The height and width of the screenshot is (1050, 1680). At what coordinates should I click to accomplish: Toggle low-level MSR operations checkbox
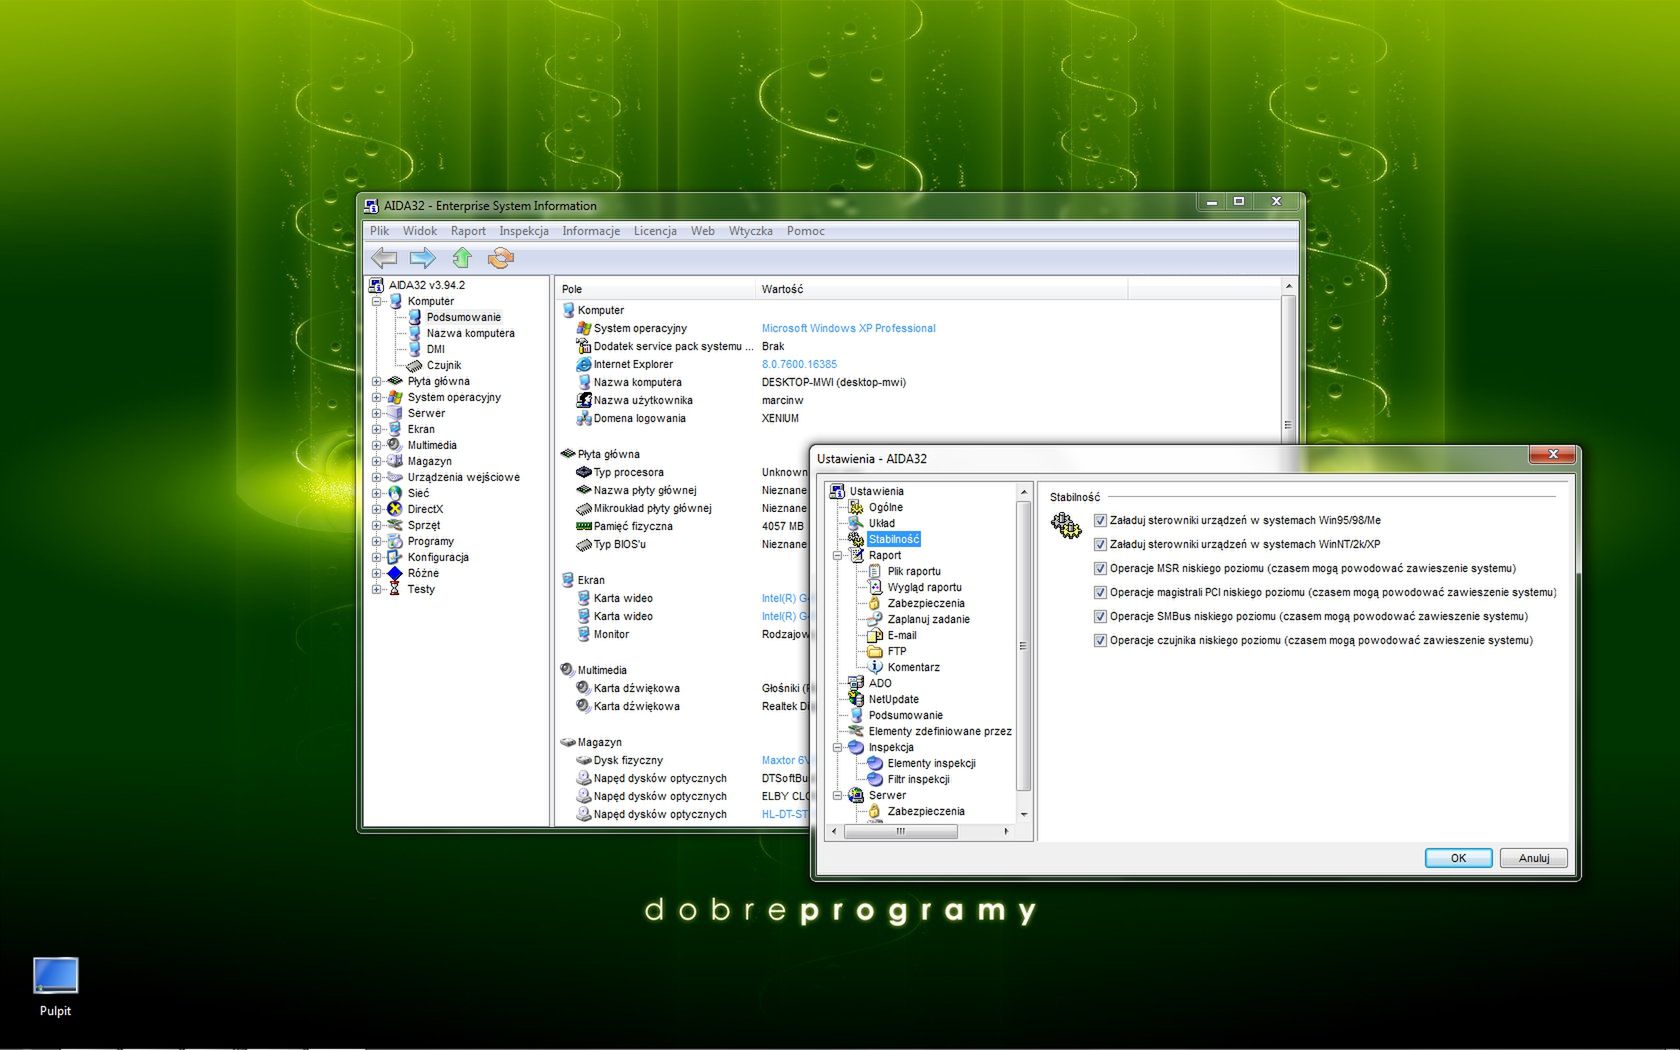(x=1100, y=568)
